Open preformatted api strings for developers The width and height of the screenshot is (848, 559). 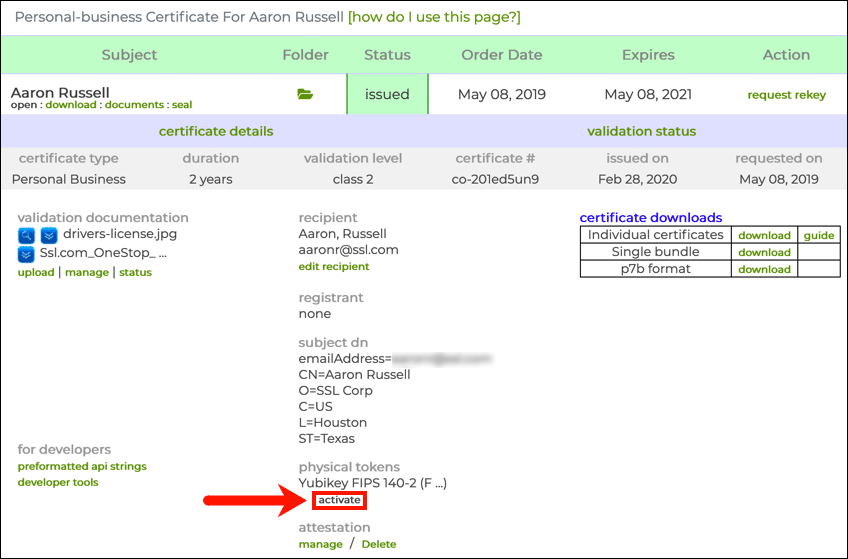82,466
